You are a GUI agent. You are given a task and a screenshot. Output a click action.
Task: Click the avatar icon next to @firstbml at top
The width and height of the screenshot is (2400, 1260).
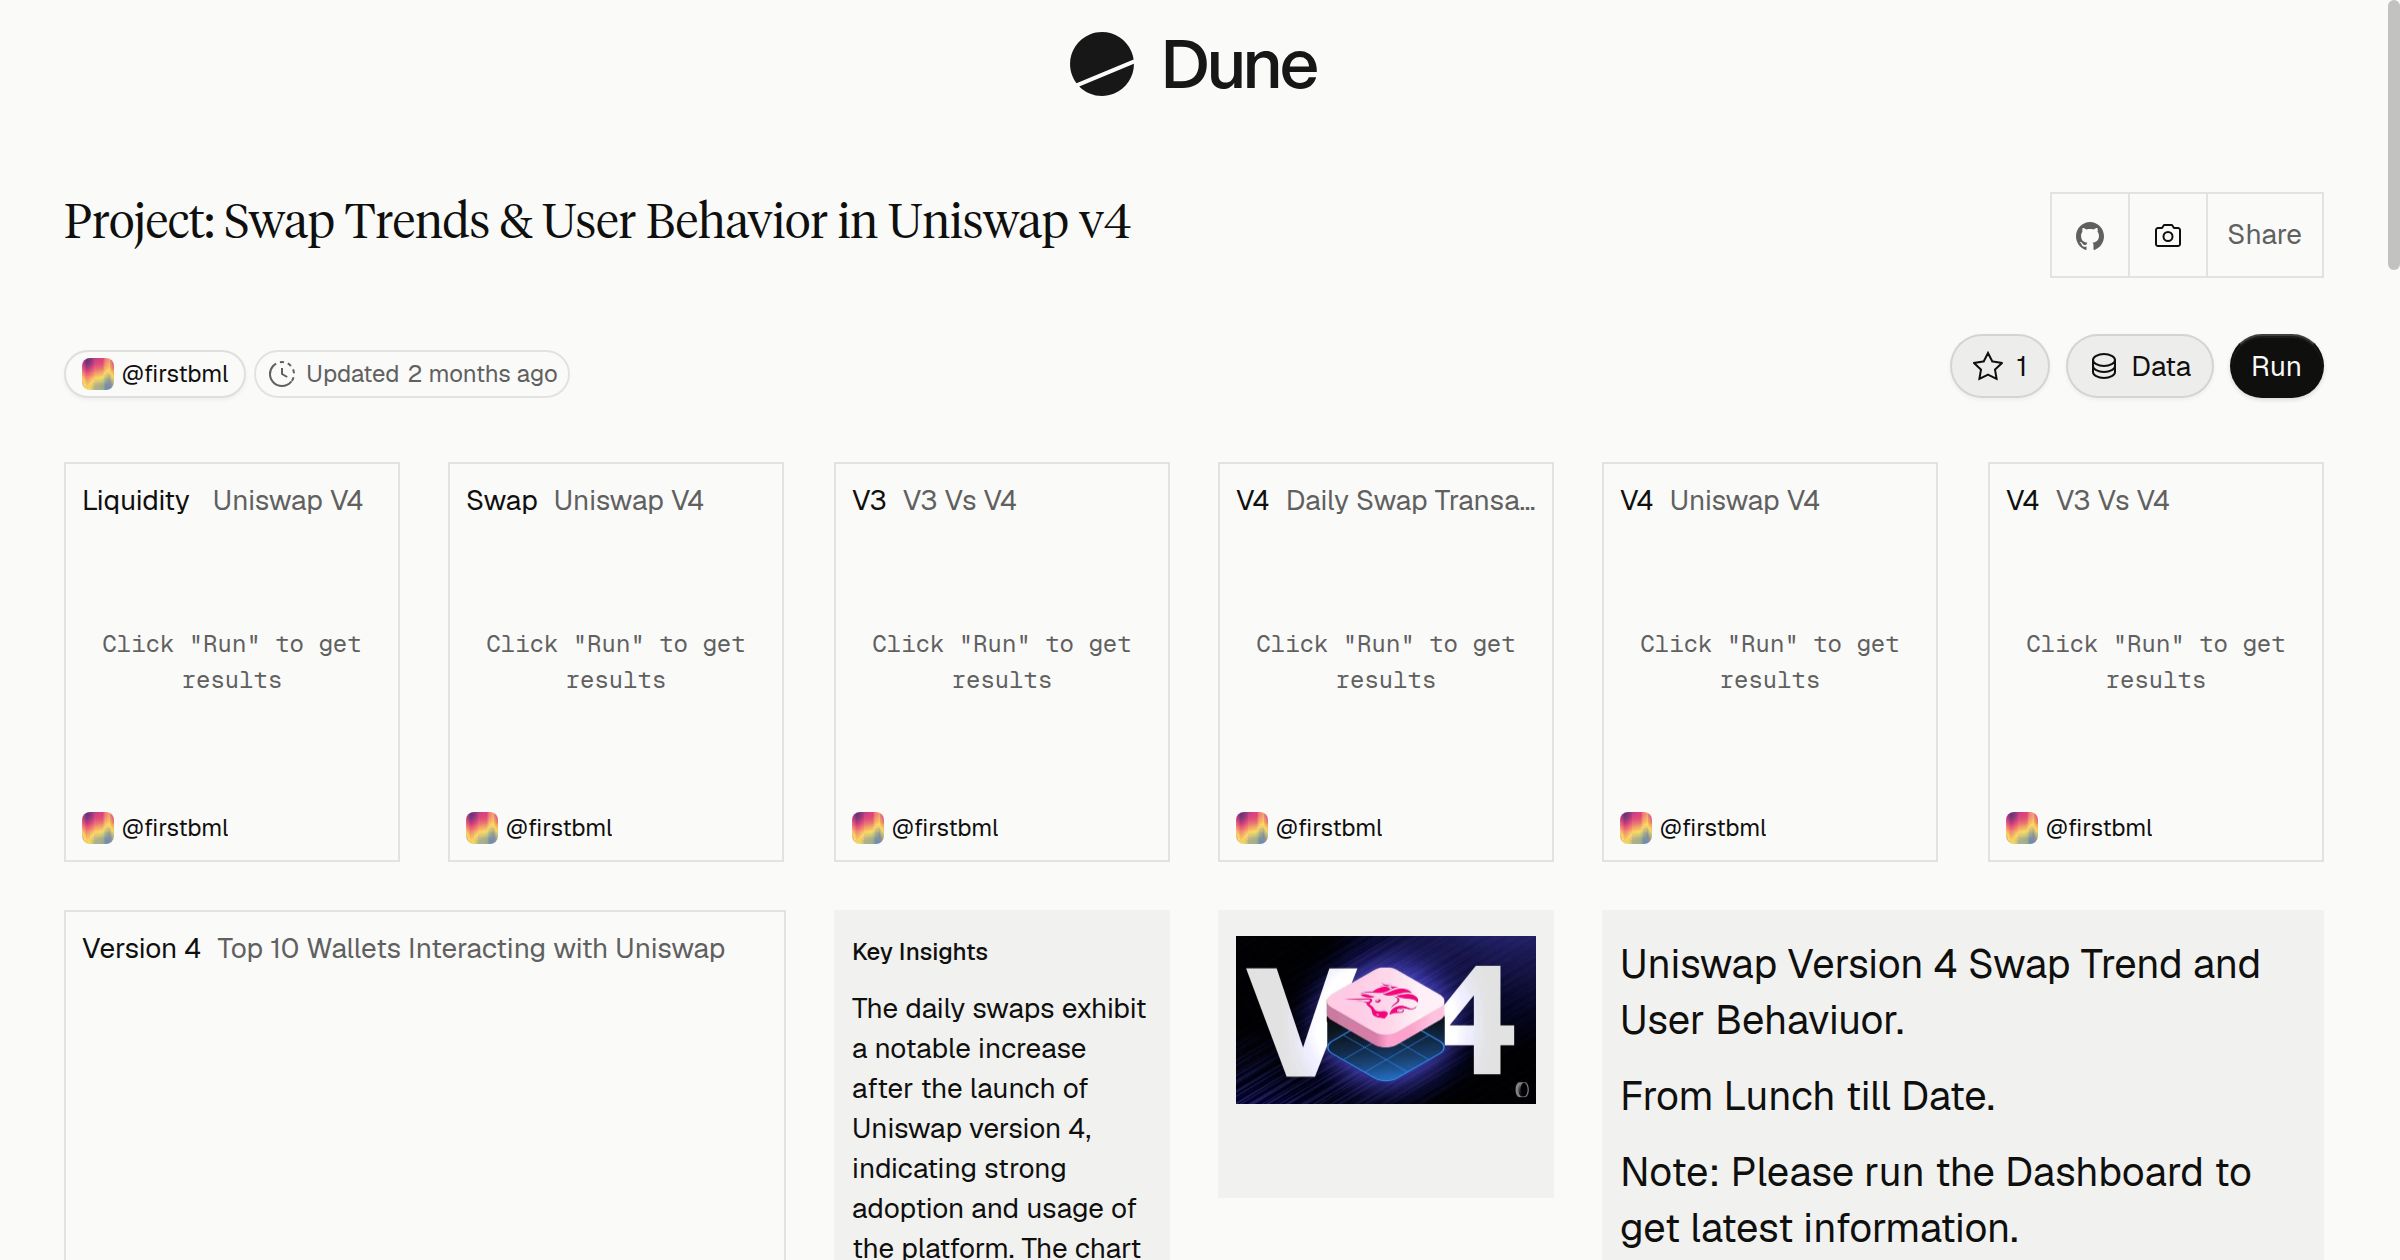pyautogui.click(x=97, y=374)
